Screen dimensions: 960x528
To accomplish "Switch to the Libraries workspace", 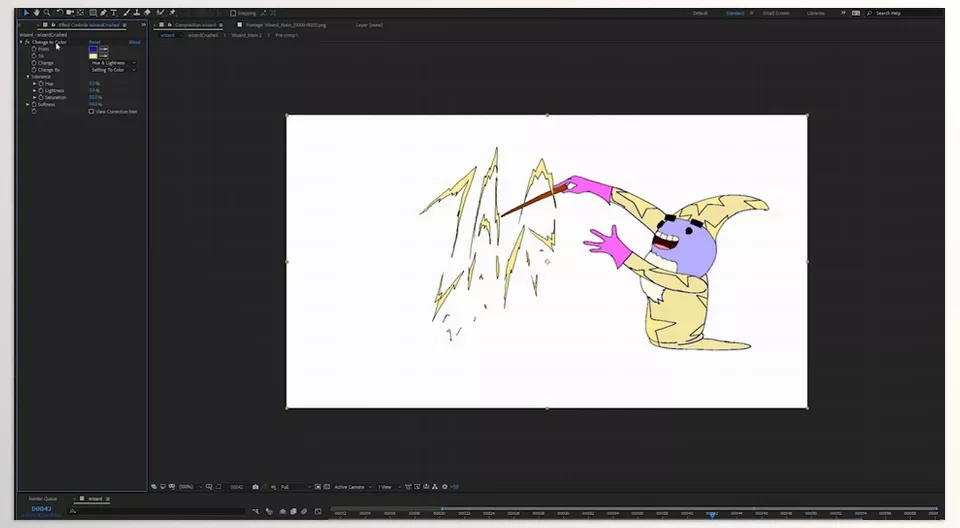I will (x=816, y=13).
